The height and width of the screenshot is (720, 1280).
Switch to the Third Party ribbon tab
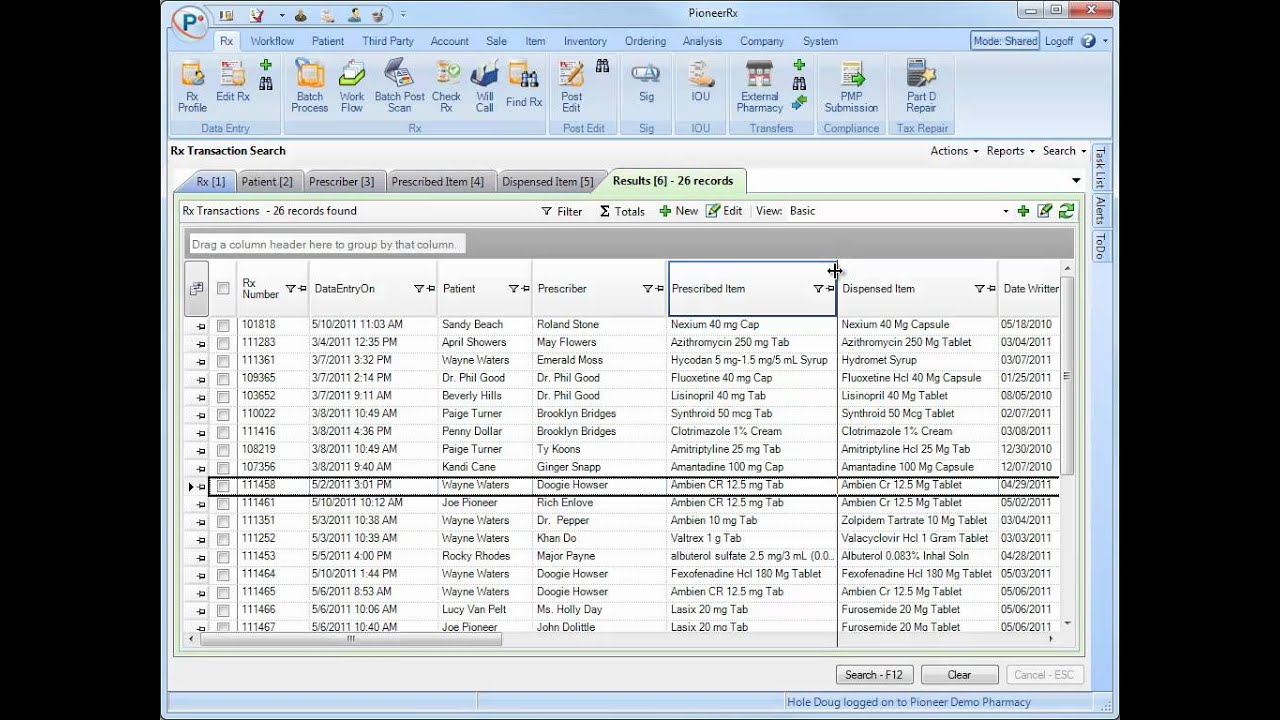pos(388,41)
